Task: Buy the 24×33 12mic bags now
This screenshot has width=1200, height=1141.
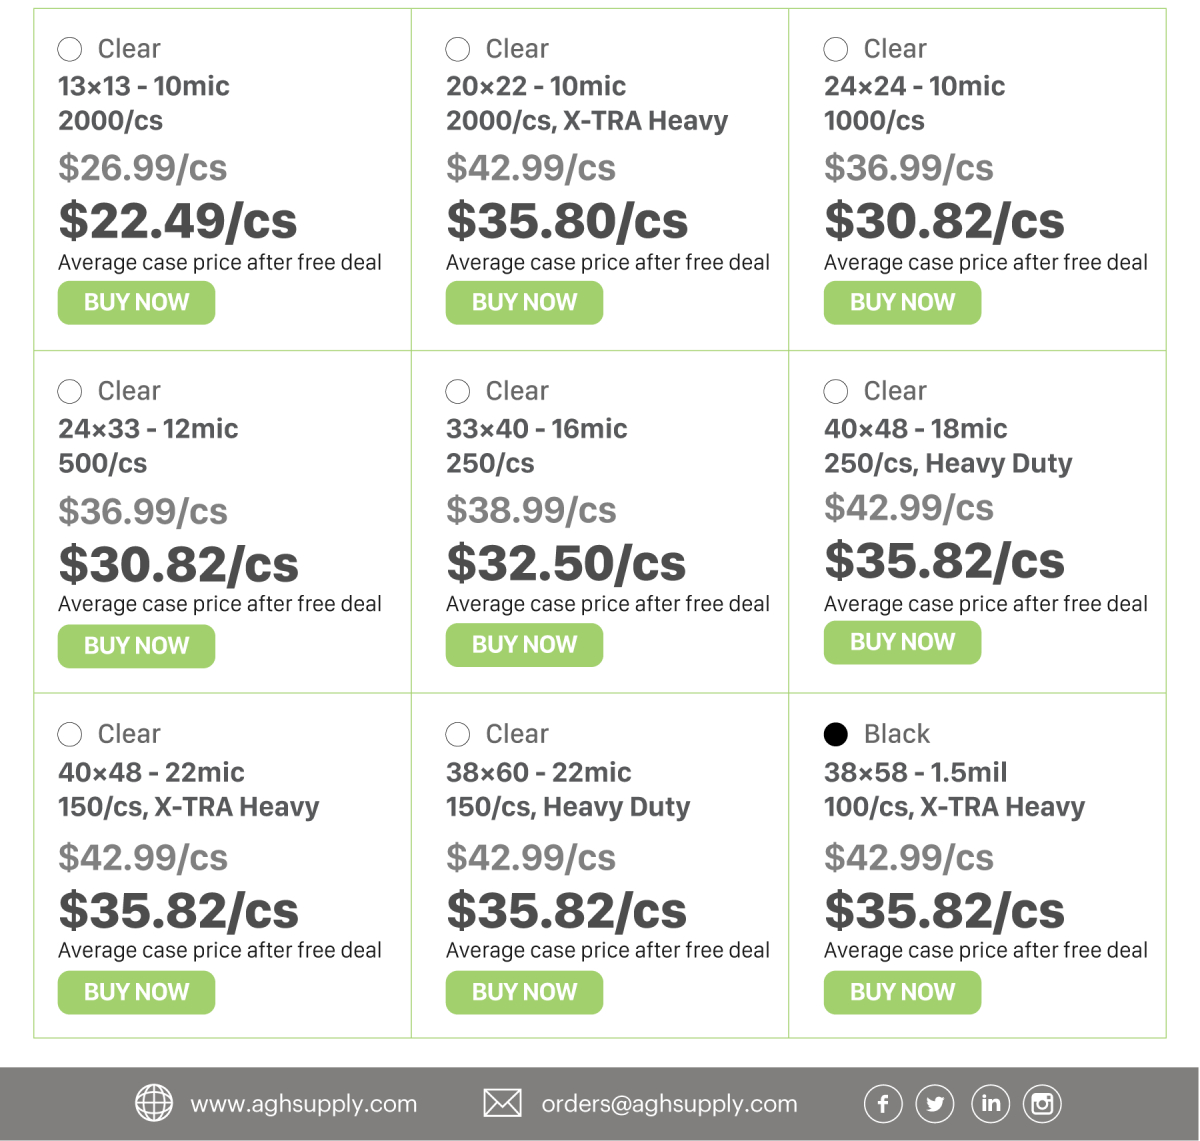Action: (136, 646)
